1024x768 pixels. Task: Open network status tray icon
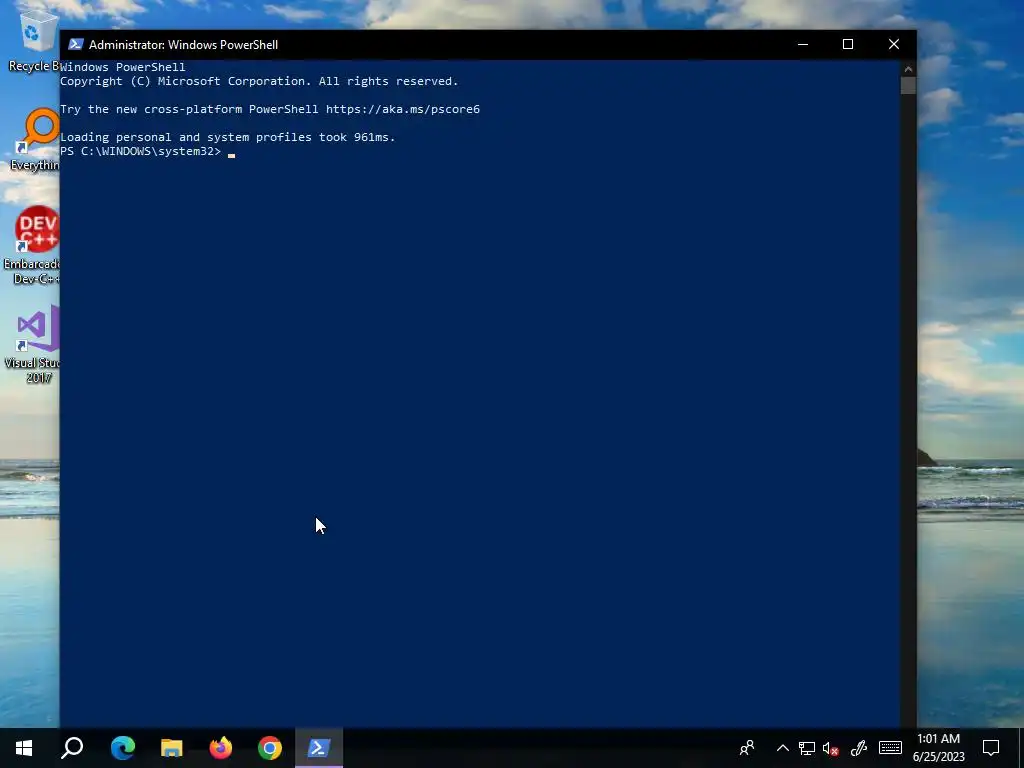tap(807, 748)
